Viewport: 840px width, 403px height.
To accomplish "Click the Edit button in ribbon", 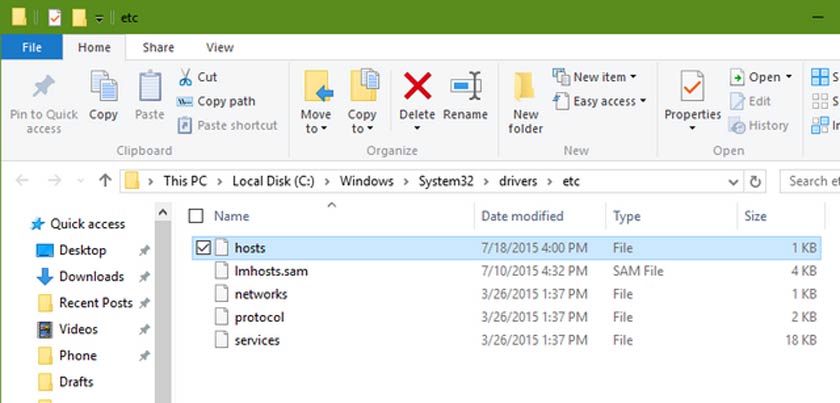I will [751, 101].
